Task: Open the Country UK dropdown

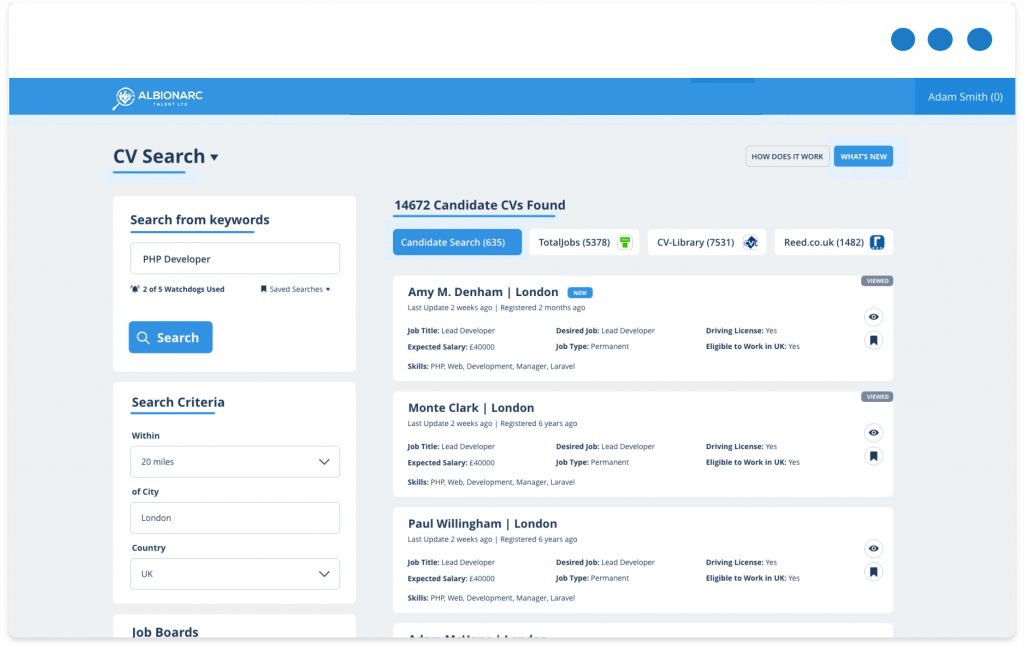Action: 235,574
